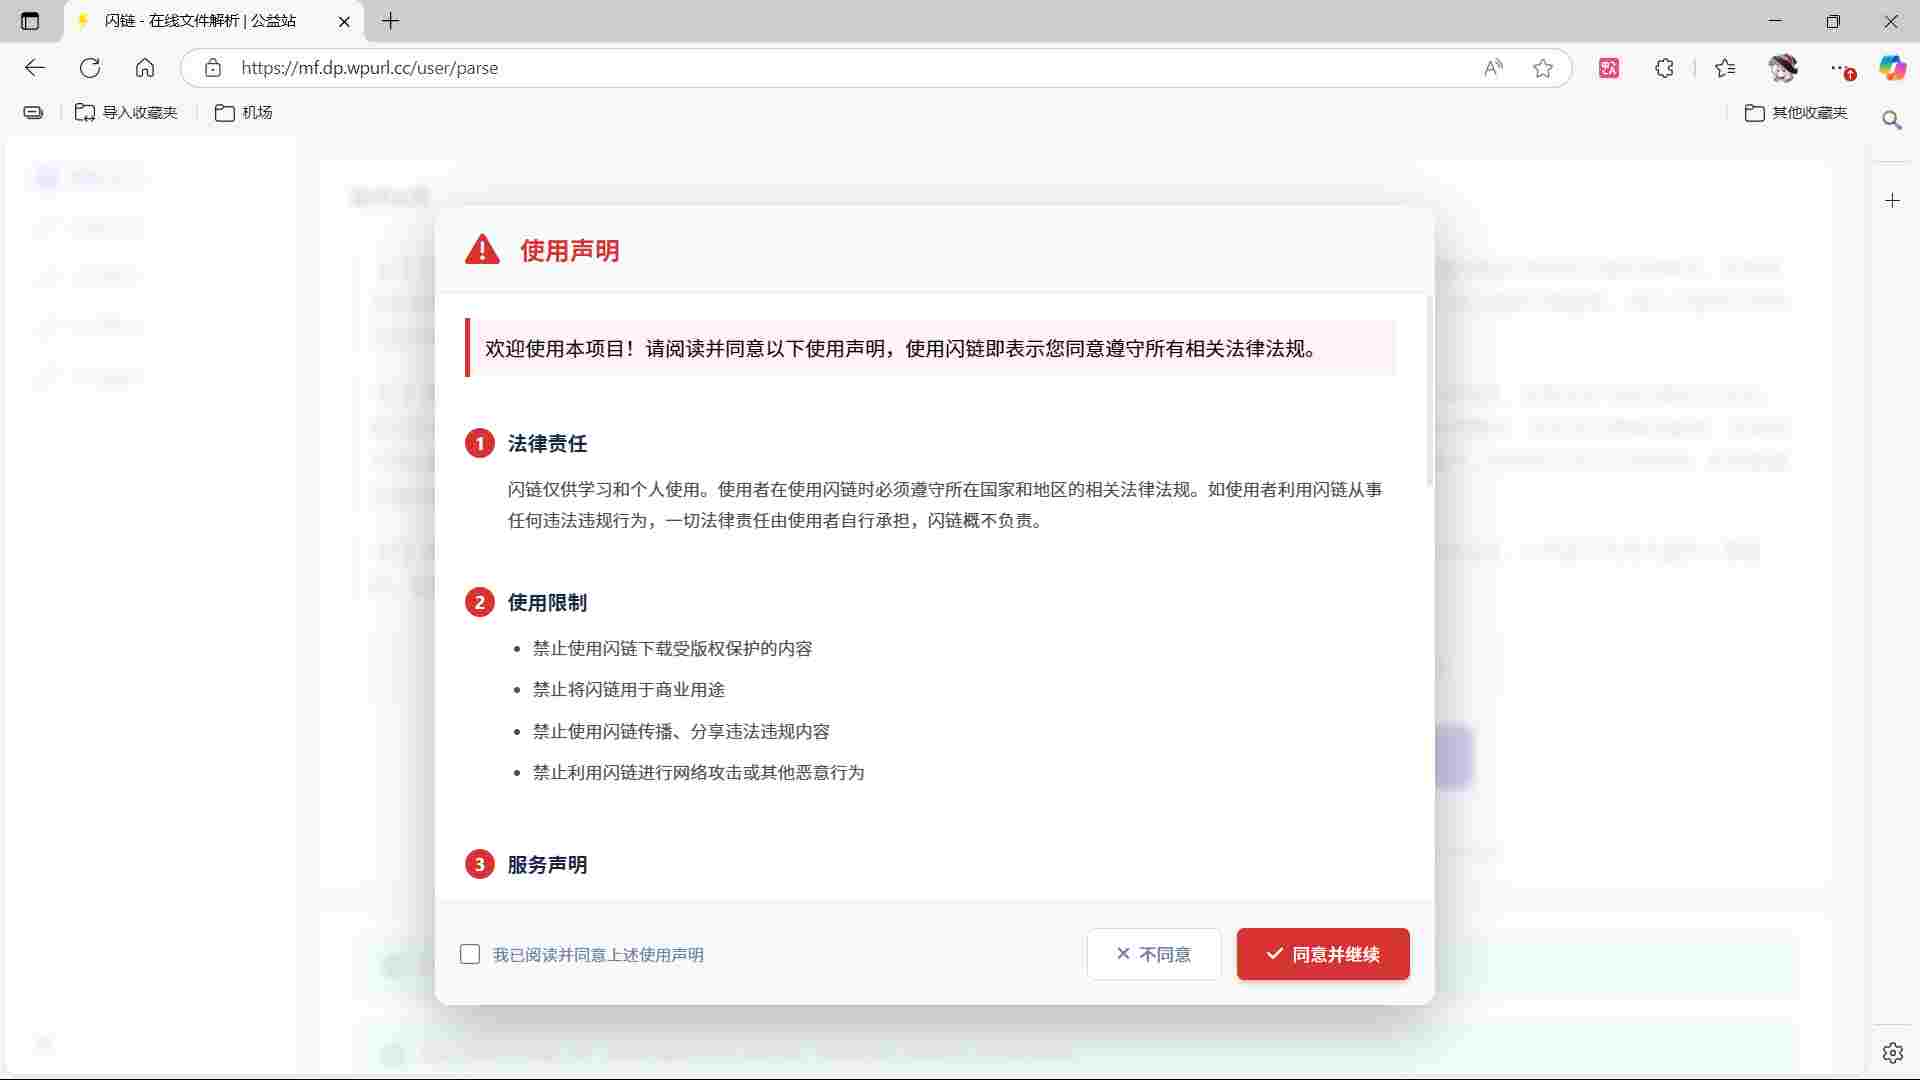Add page to favorites via the star icon
The image size is (1920, 1080).
1542,68
